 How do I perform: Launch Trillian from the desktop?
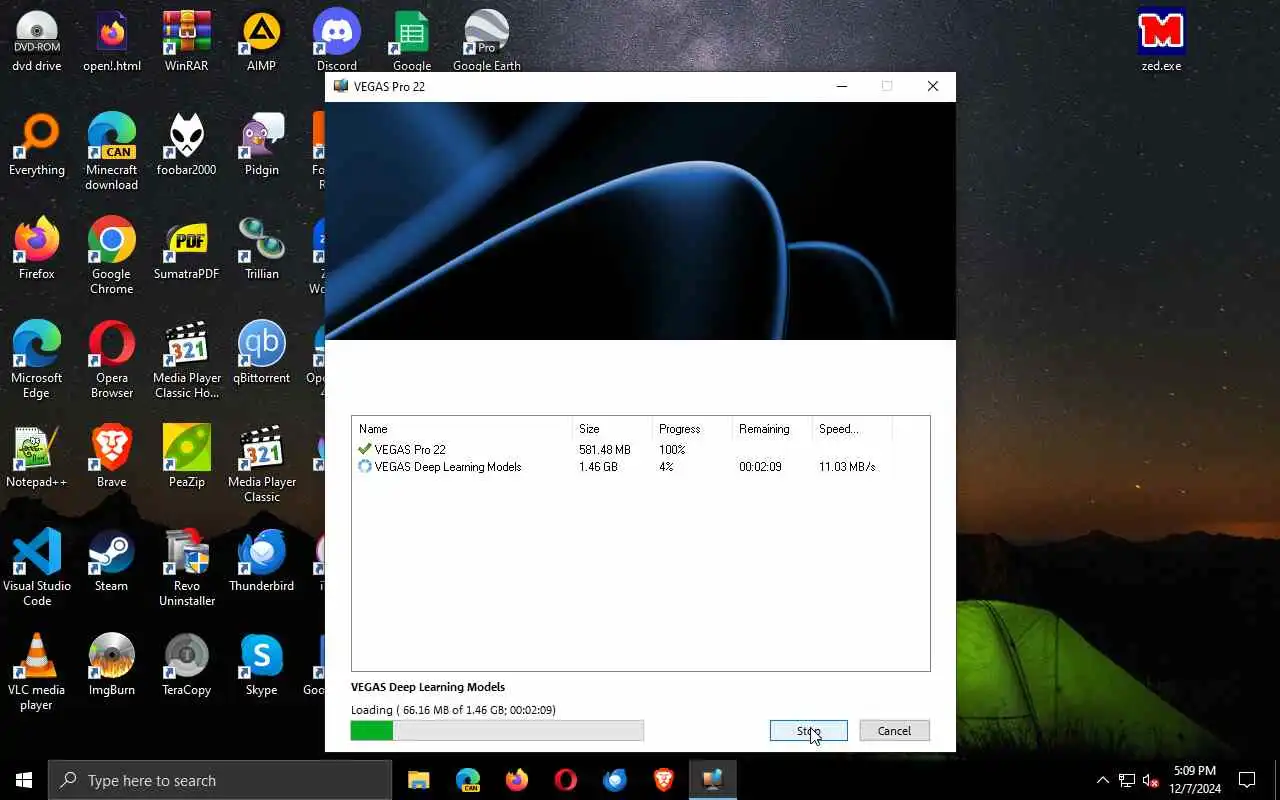tap(262, 249)
